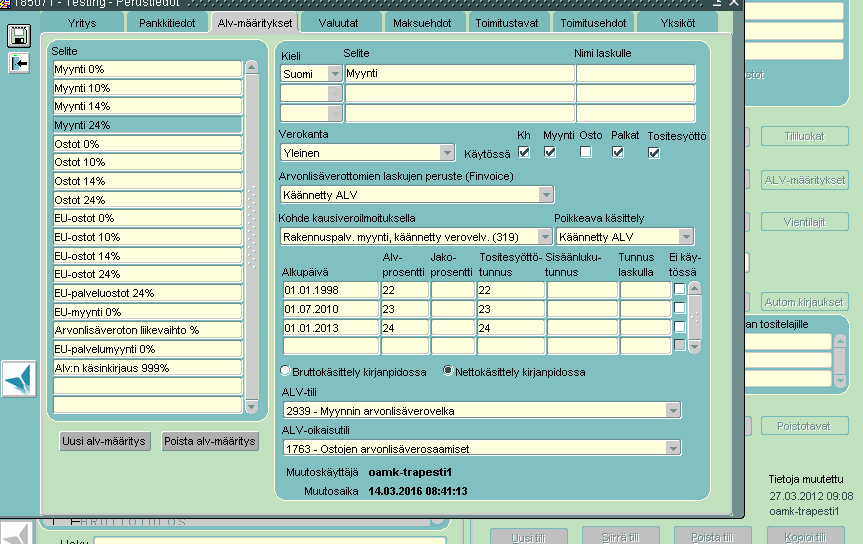Viewport: 863px width, 544px height.
Task: Open the Verokanta Yleinen dropdown
Action: (x=447, y=153)
